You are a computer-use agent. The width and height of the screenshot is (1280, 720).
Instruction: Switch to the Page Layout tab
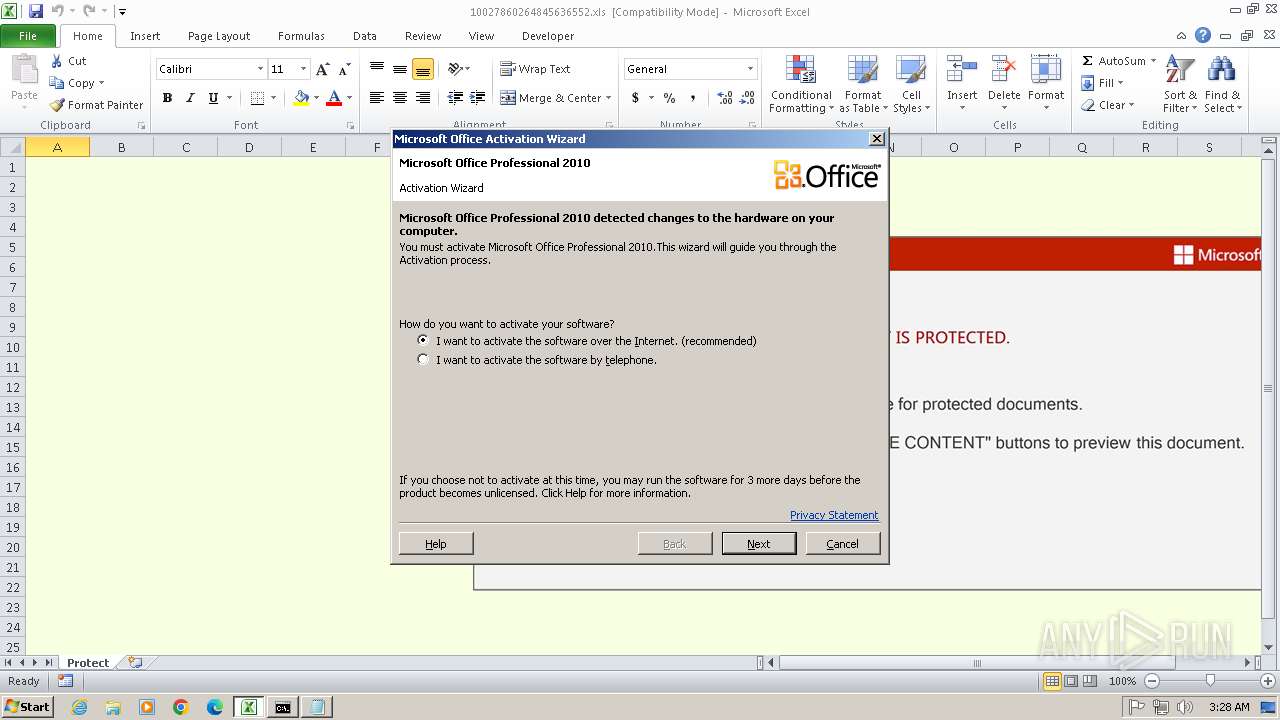click(219, 36)
